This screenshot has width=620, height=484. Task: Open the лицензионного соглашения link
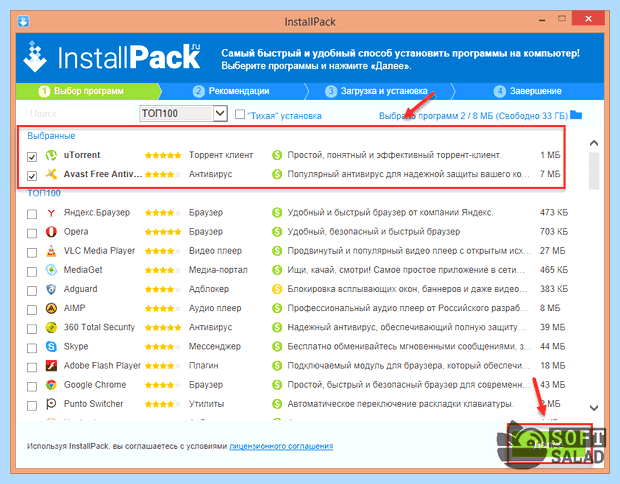coord(281,446)
